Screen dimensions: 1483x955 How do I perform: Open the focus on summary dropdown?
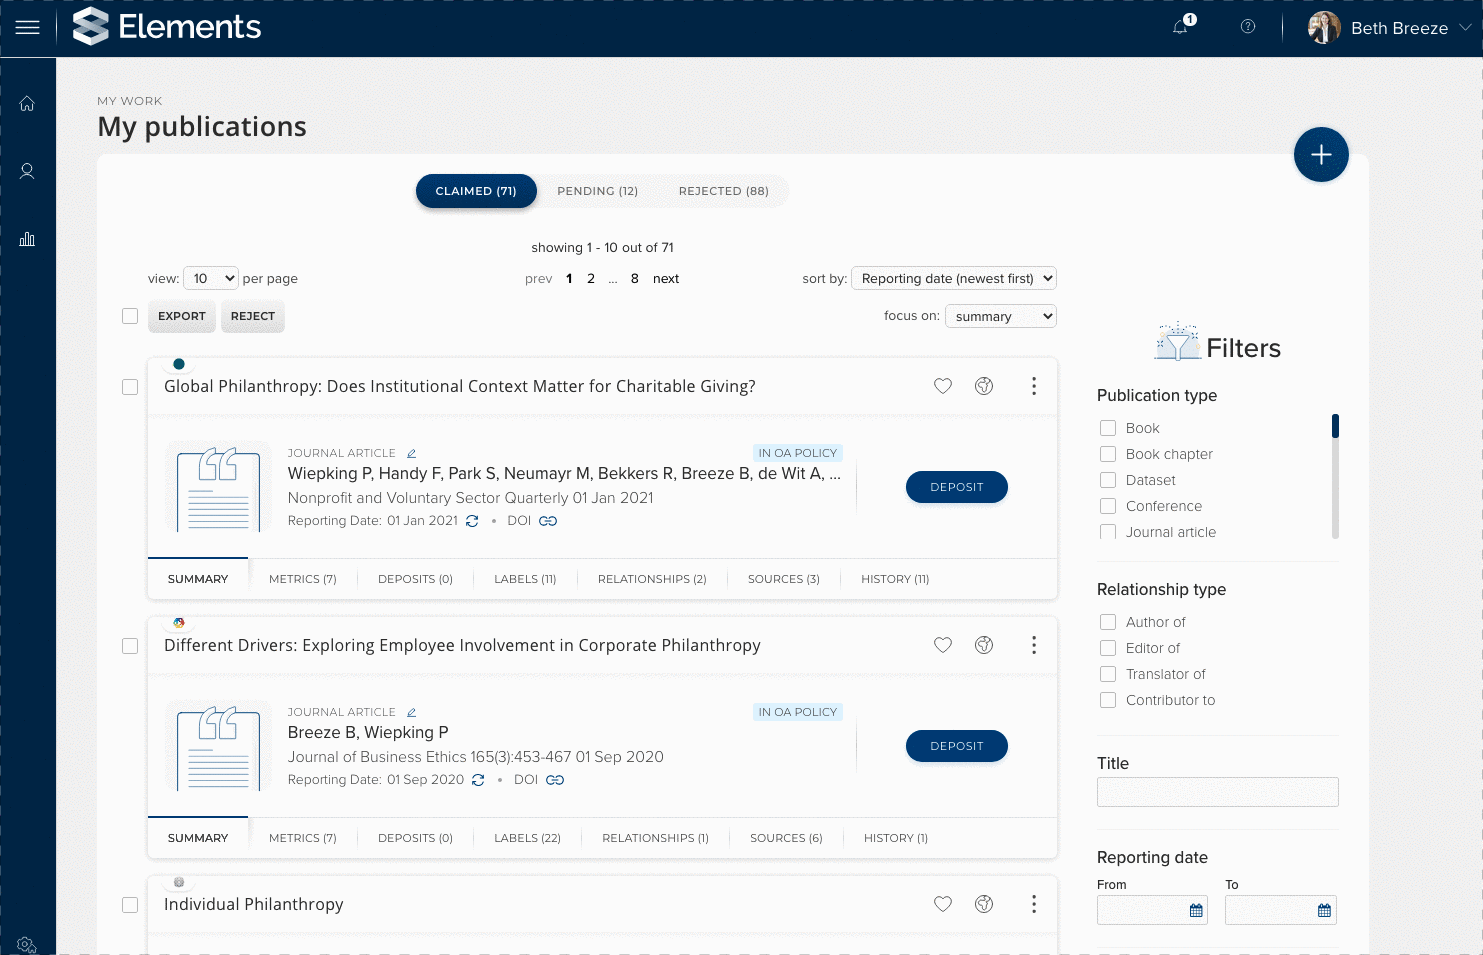1000,316
